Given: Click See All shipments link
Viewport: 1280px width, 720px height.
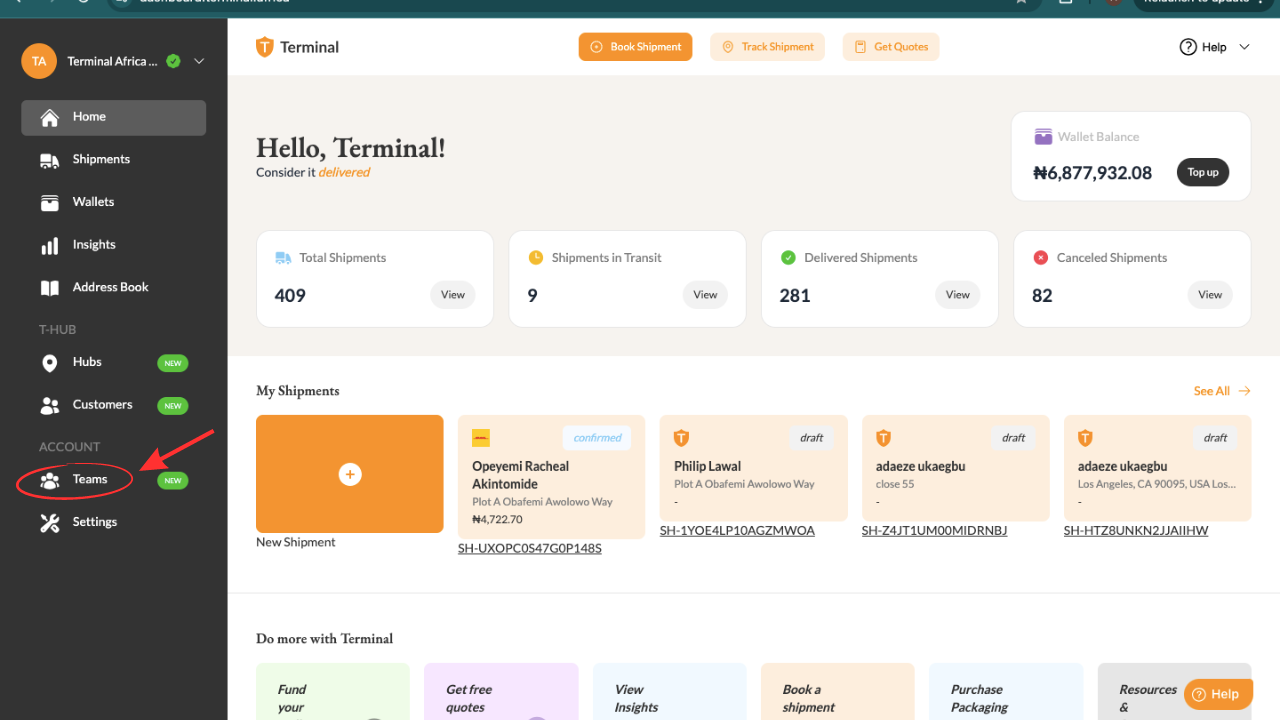Looking at the screenshot, I should [x=1222, y=391].
